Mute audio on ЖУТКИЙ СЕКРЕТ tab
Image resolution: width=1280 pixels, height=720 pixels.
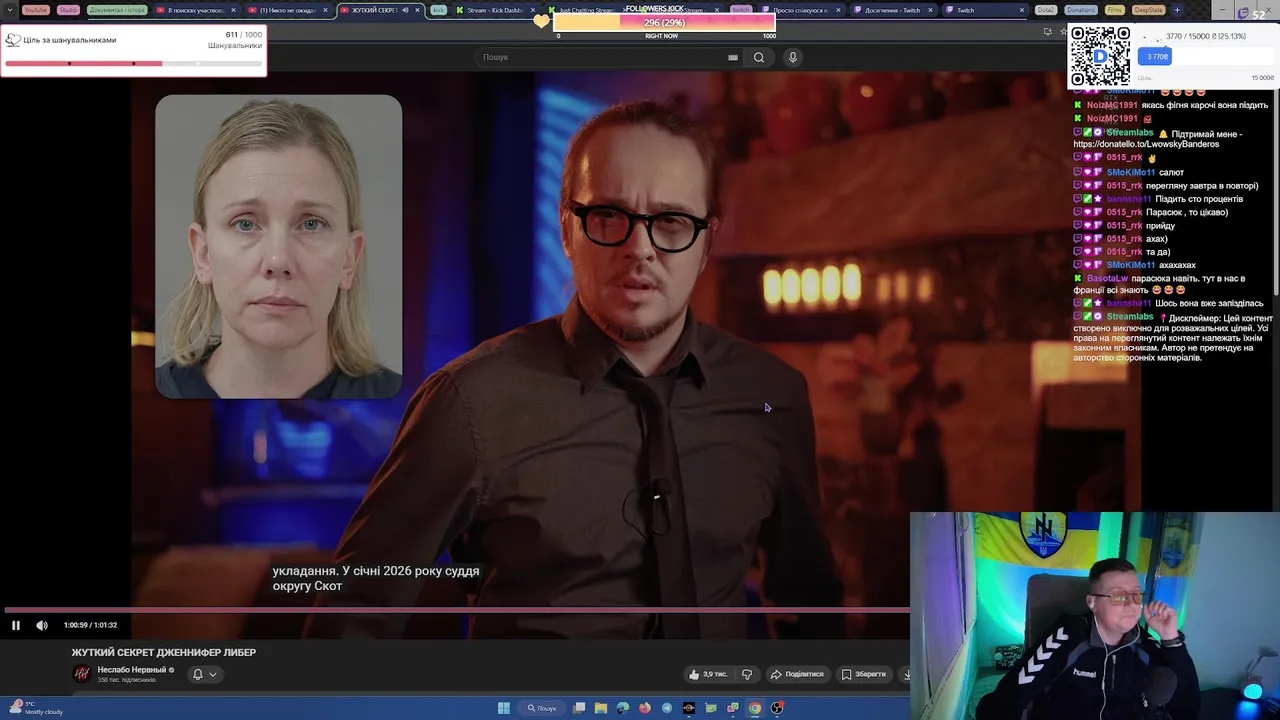tap(405, 10)
